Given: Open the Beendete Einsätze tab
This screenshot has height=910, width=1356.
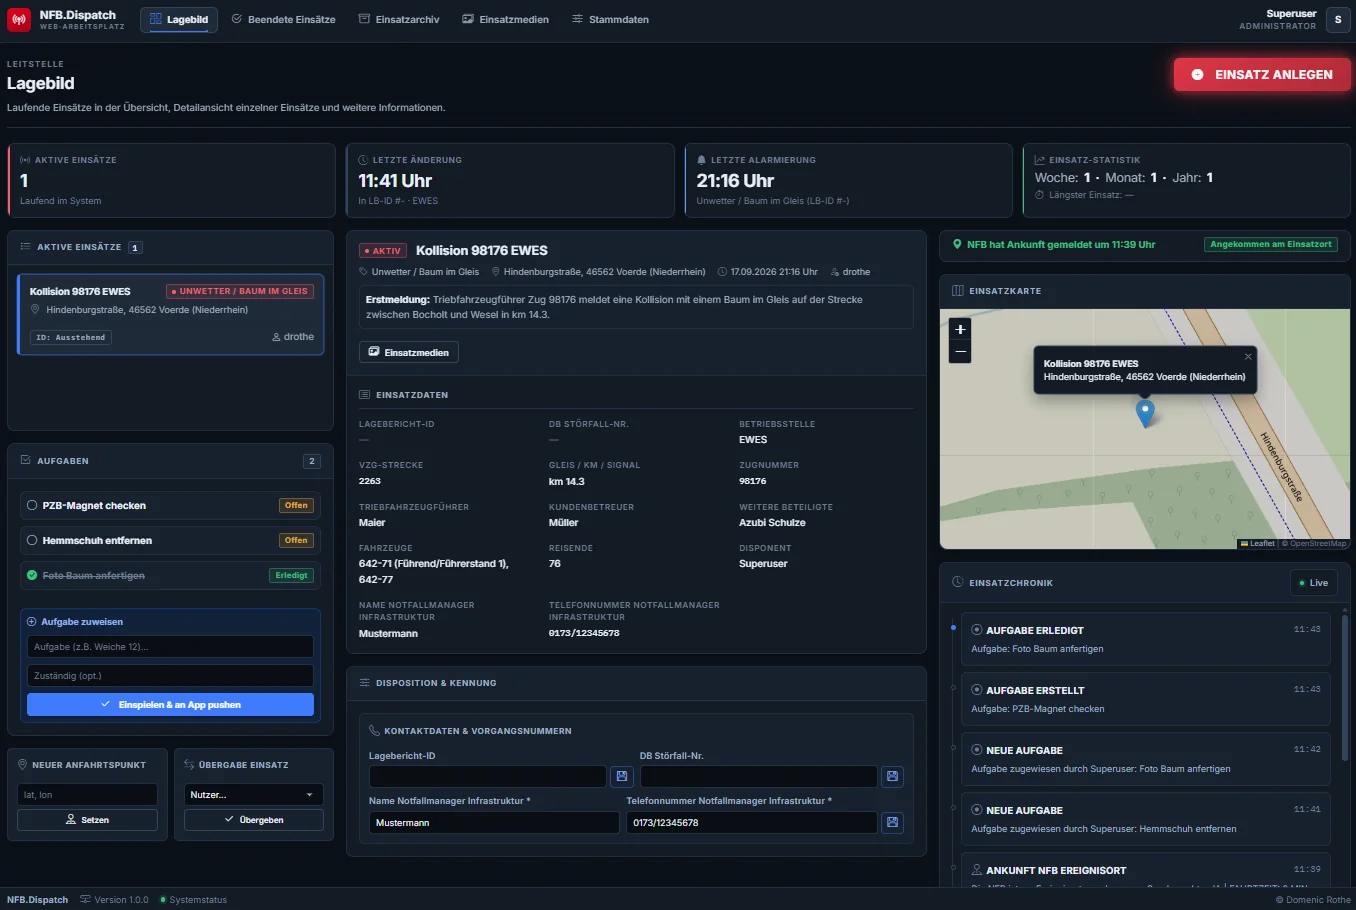Looking at the screenshot, I should coord(283,19).
